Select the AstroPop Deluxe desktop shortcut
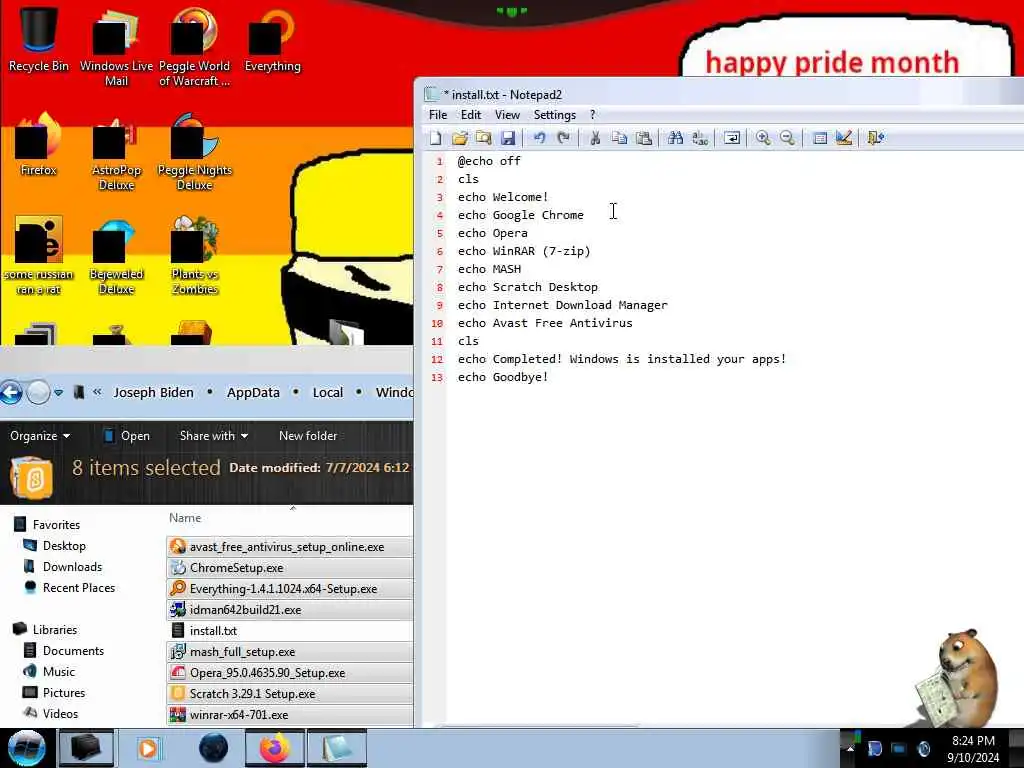The width and height of the screenshot is (1024, 768). click(116, 152)
